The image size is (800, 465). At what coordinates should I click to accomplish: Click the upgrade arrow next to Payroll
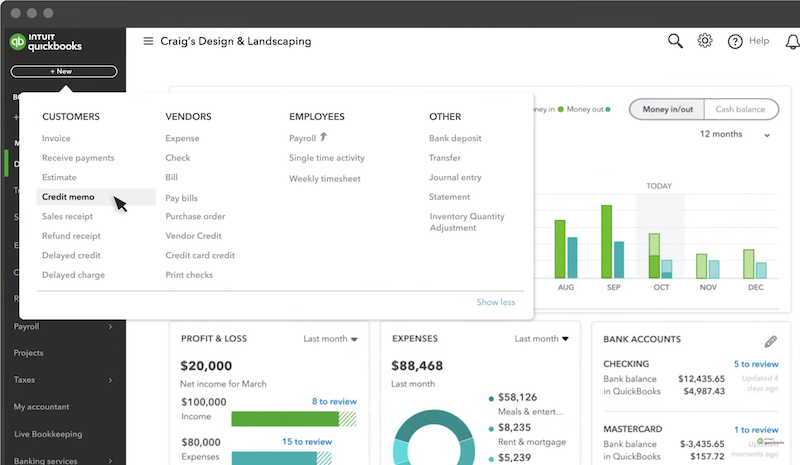(x=324, y=138)
